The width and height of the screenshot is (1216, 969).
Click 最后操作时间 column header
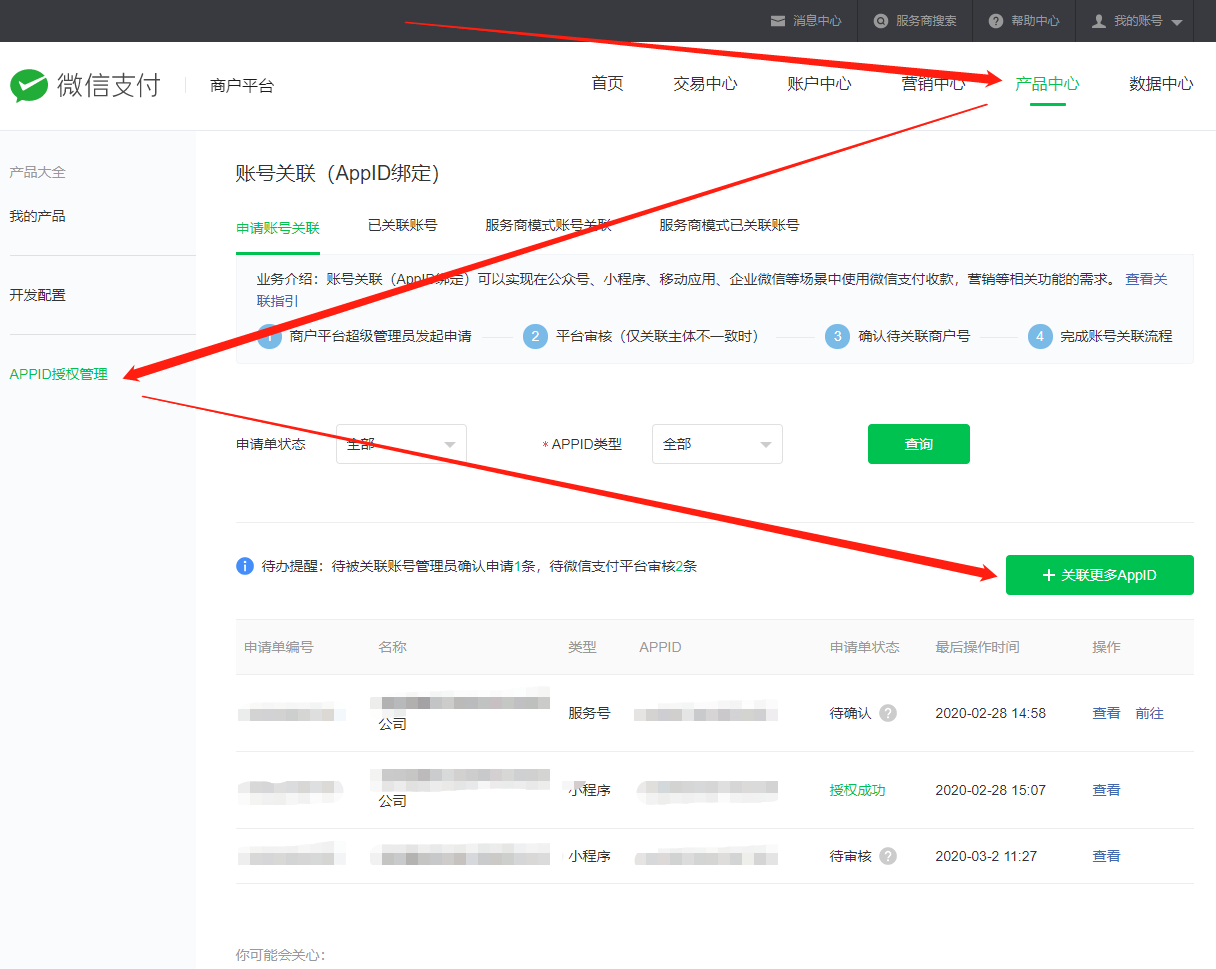click(977, 647)
